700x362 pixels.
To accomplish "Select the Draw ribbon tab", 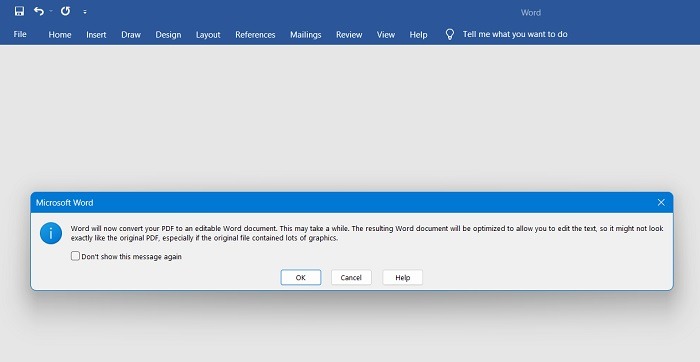I will pyautogui.click(x=131, y=34).
